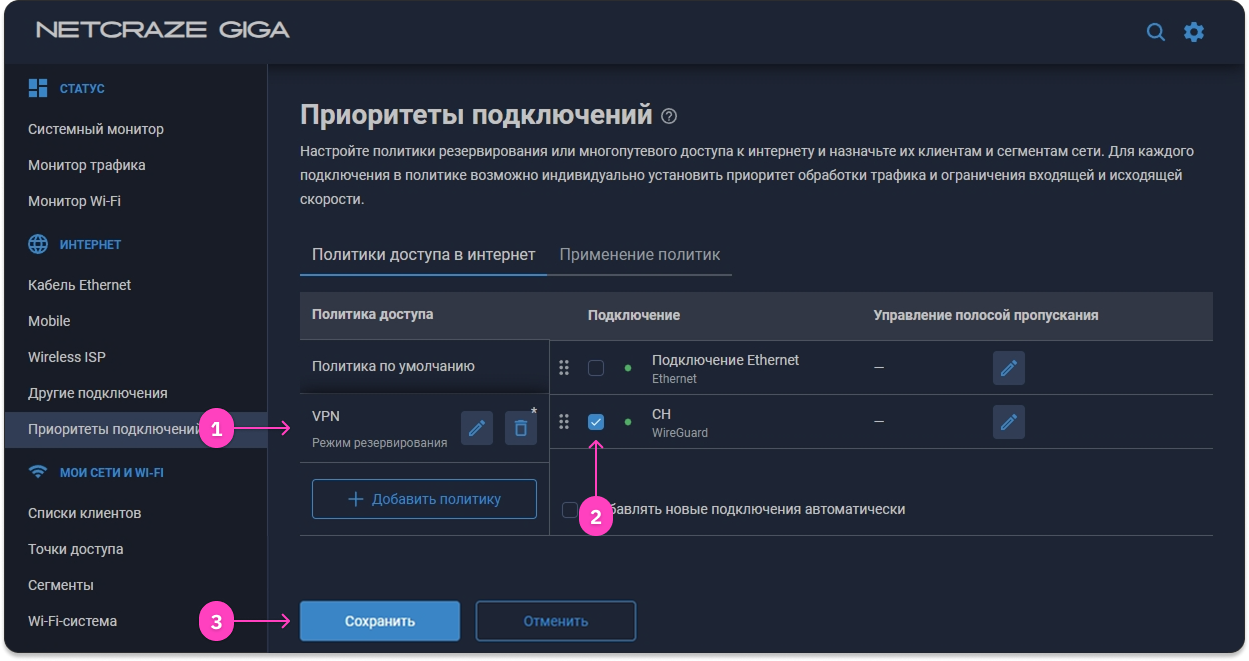Click the Сохранить button
This screenshot has height=661, width=1249.
(x=380, y=621)
